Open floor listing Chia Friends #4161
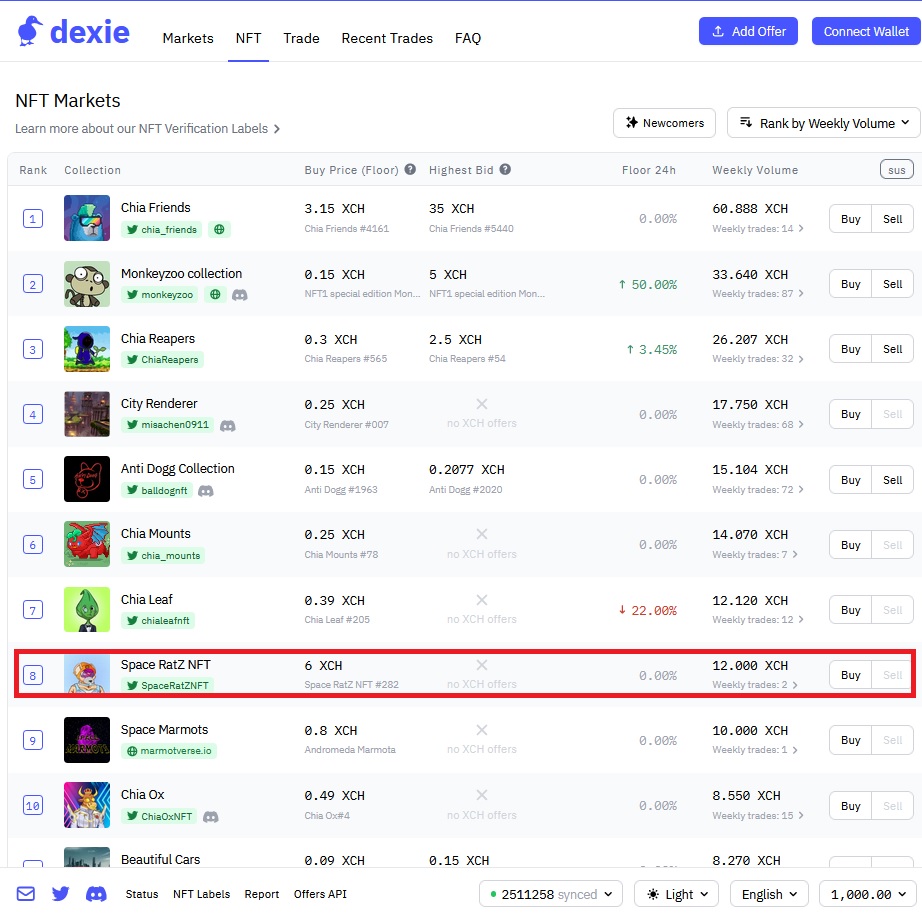The height and width of the screenshot is (920, 922). pos(347,228)
